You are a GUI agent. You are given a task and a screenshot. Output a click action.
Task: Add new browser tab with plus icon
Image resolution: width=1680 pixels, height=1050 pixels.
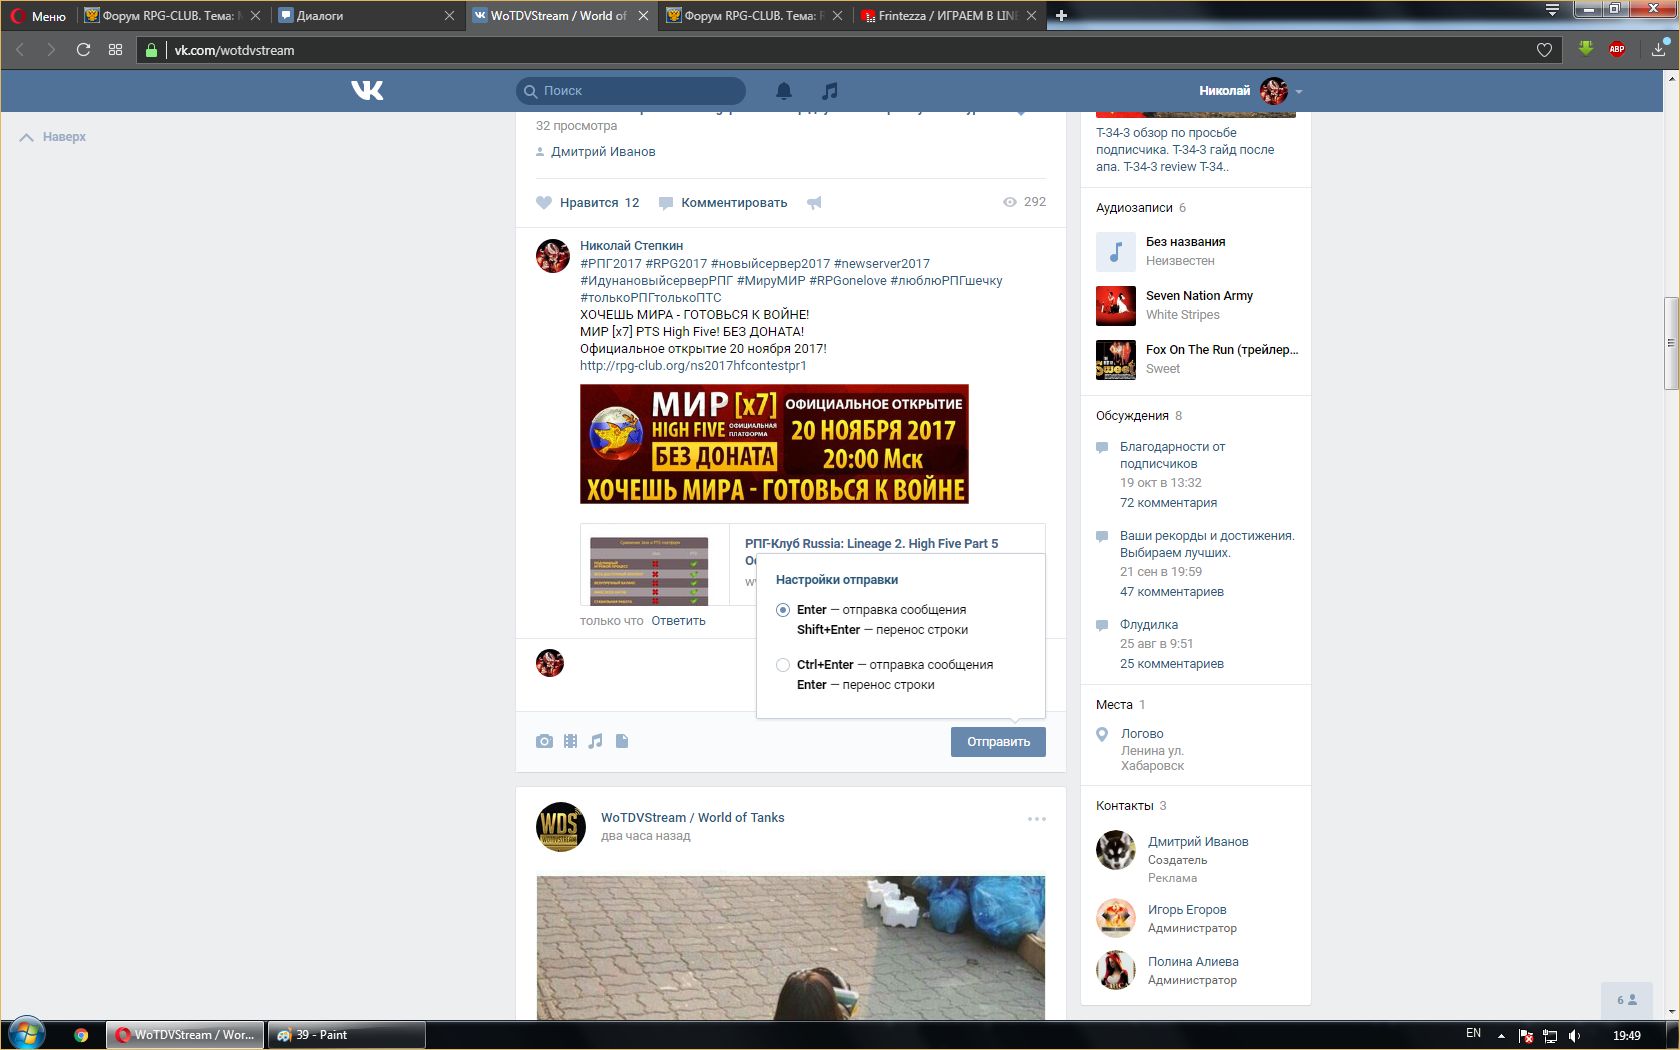[1061, 15]
